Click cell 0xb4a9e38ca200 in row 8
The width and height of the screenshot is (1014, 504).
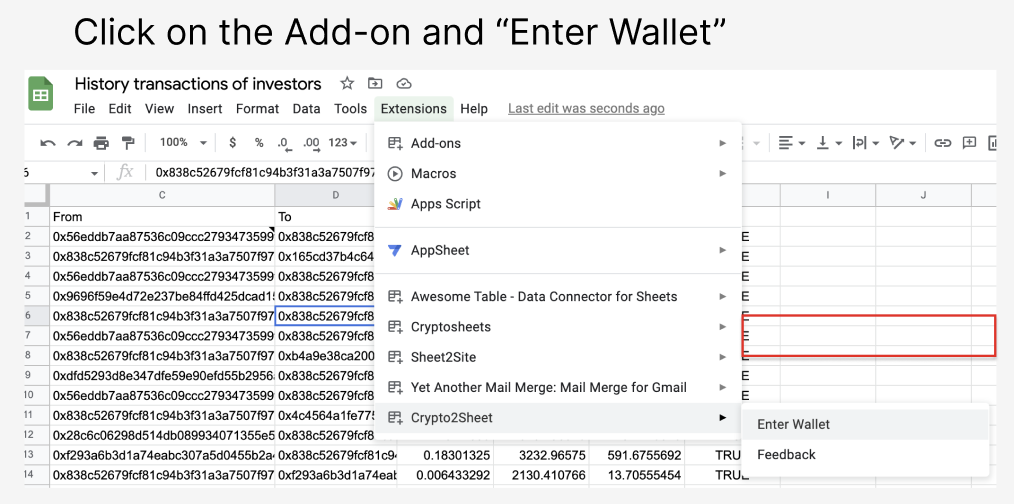[x=325, y=355]
